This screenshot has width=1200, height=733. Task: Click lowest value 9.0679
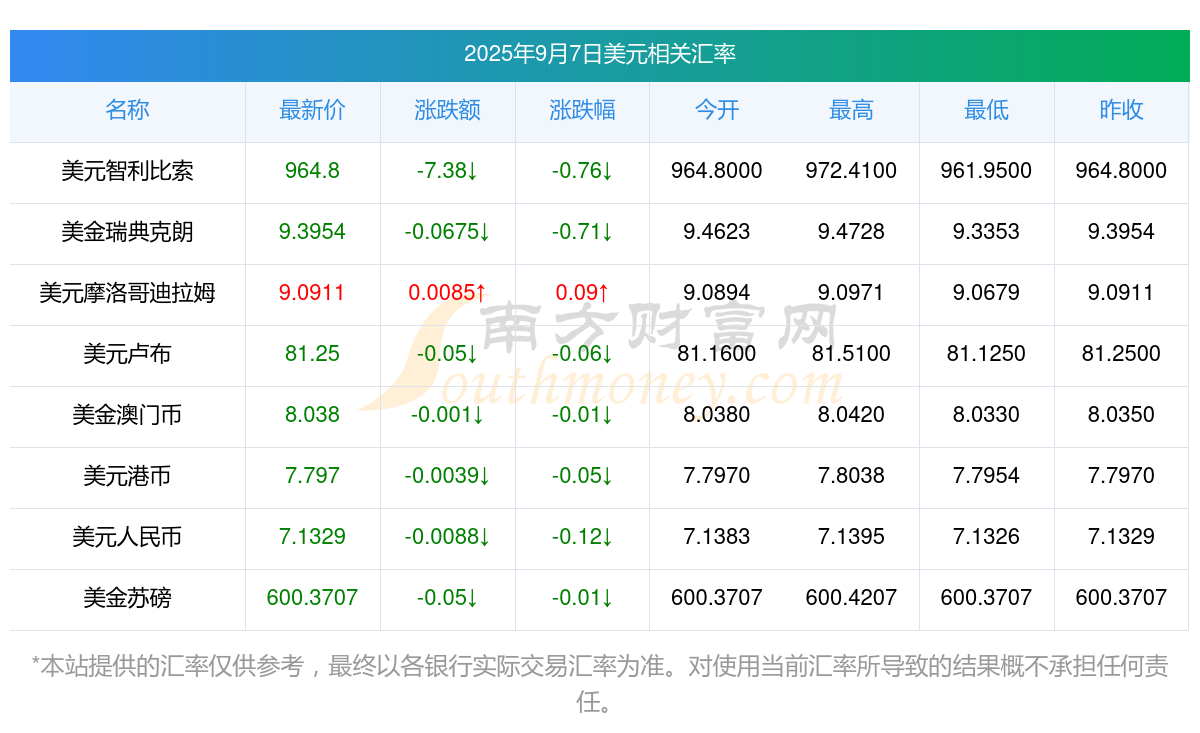point(986,293)
